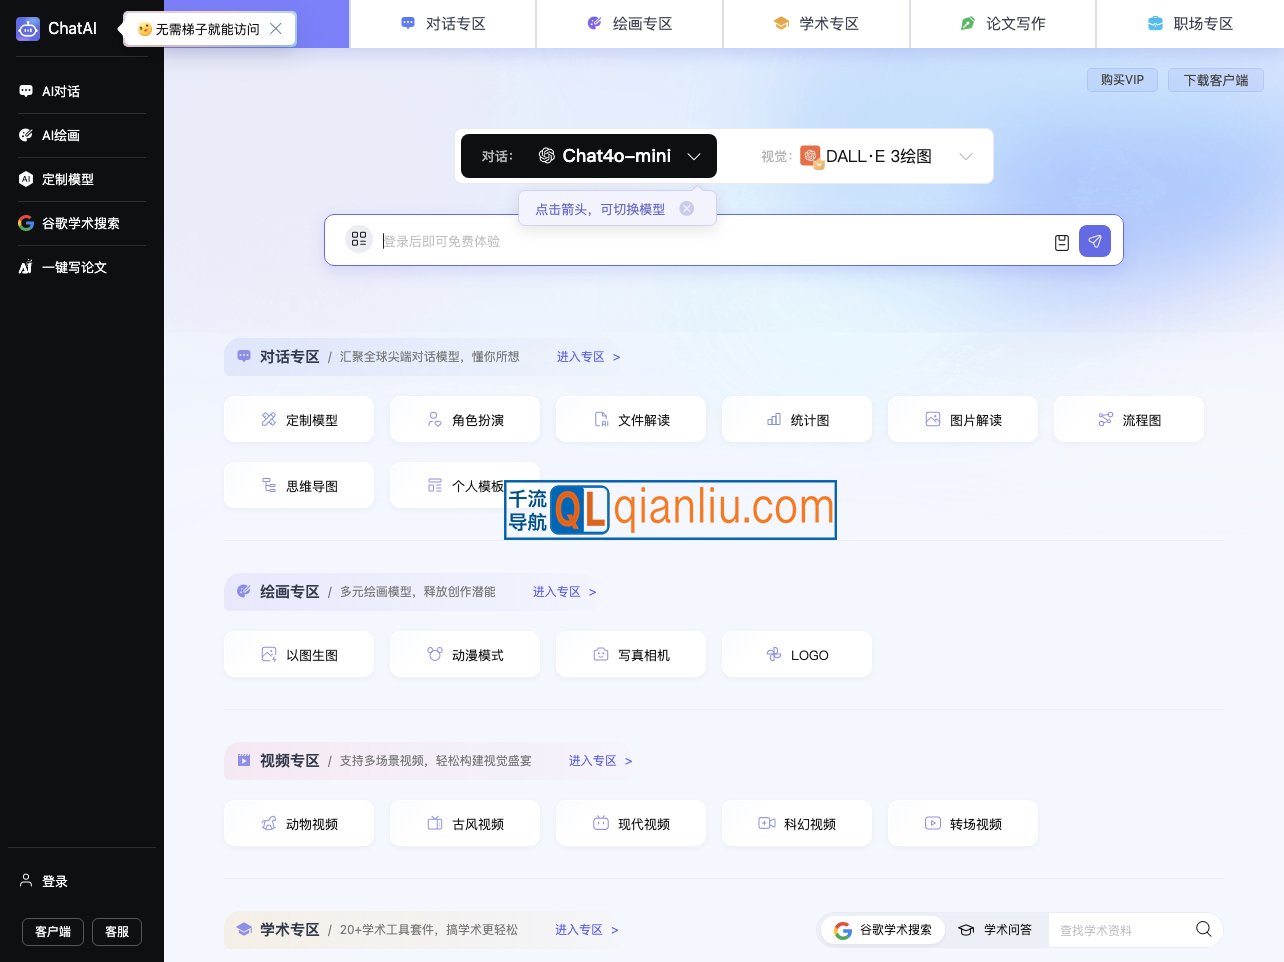The image size is (1284, 962).
Task: Close the 无需梯子就能访问 notice
Action: tap(276, 29)
